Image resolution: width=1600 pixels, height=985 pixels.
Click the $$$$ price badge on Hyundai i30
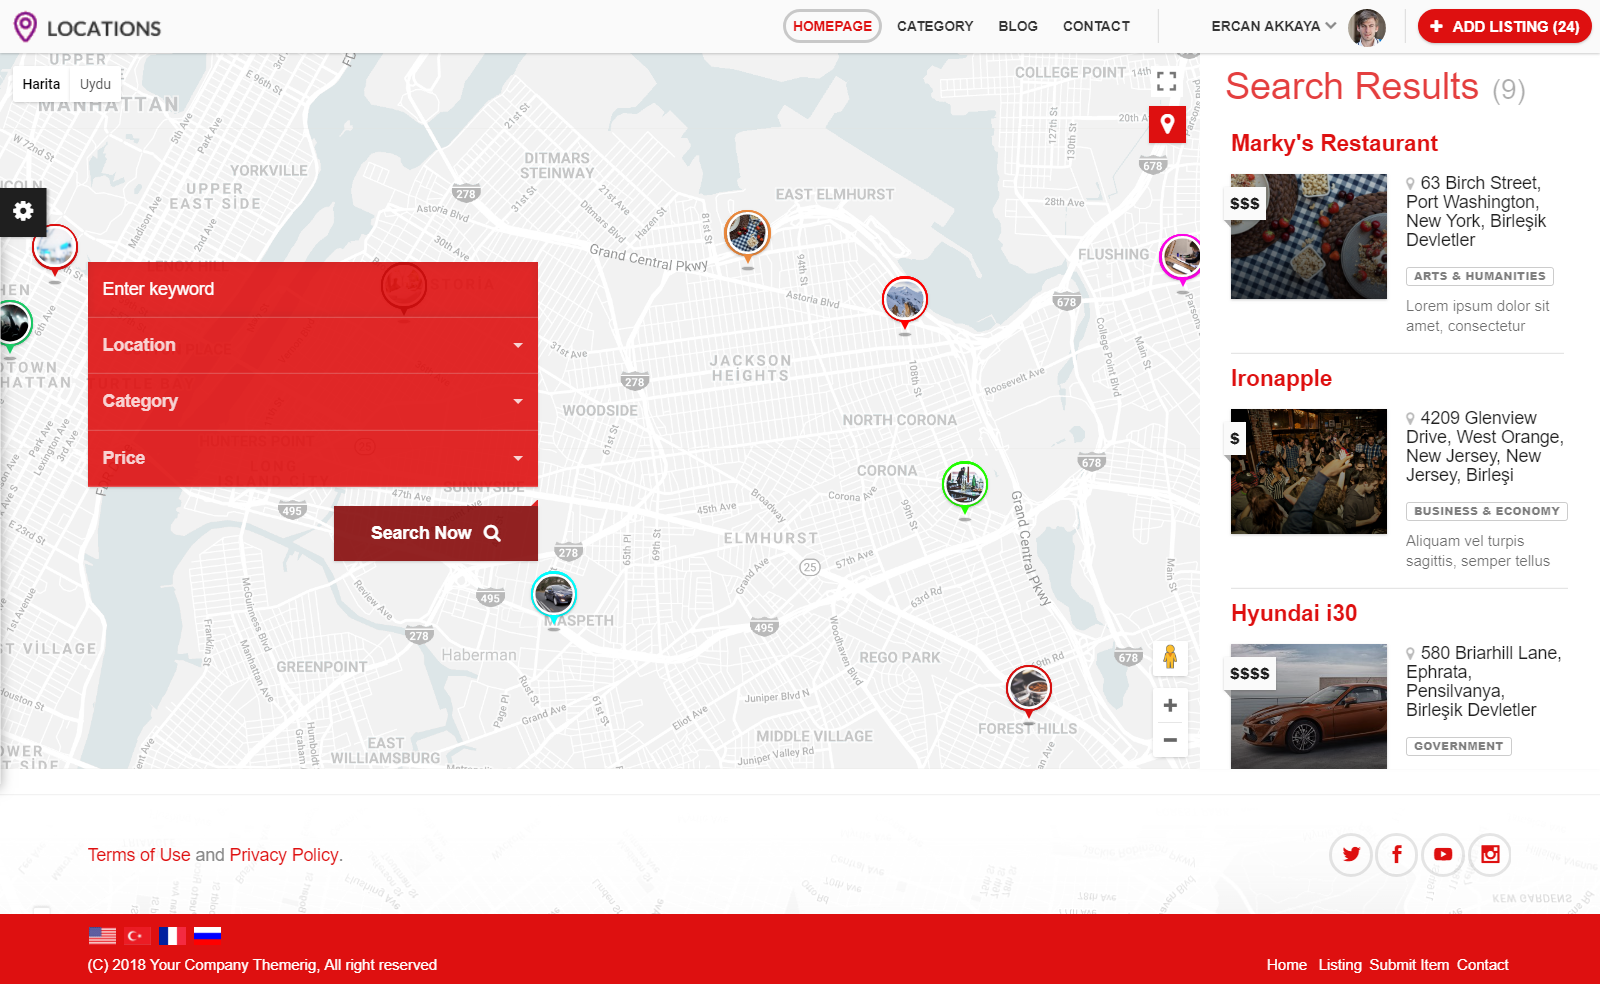pyautogui.click(x=1250, y=673)
